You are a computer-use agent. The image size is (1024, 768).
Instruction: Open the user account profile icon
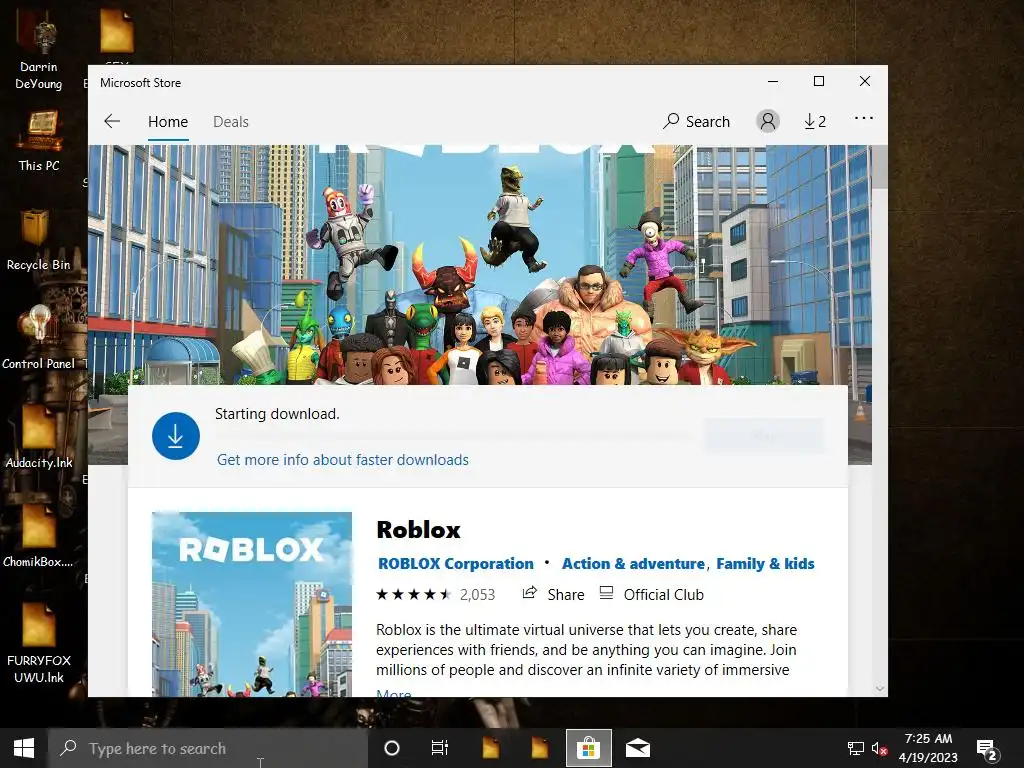point(768,121)
